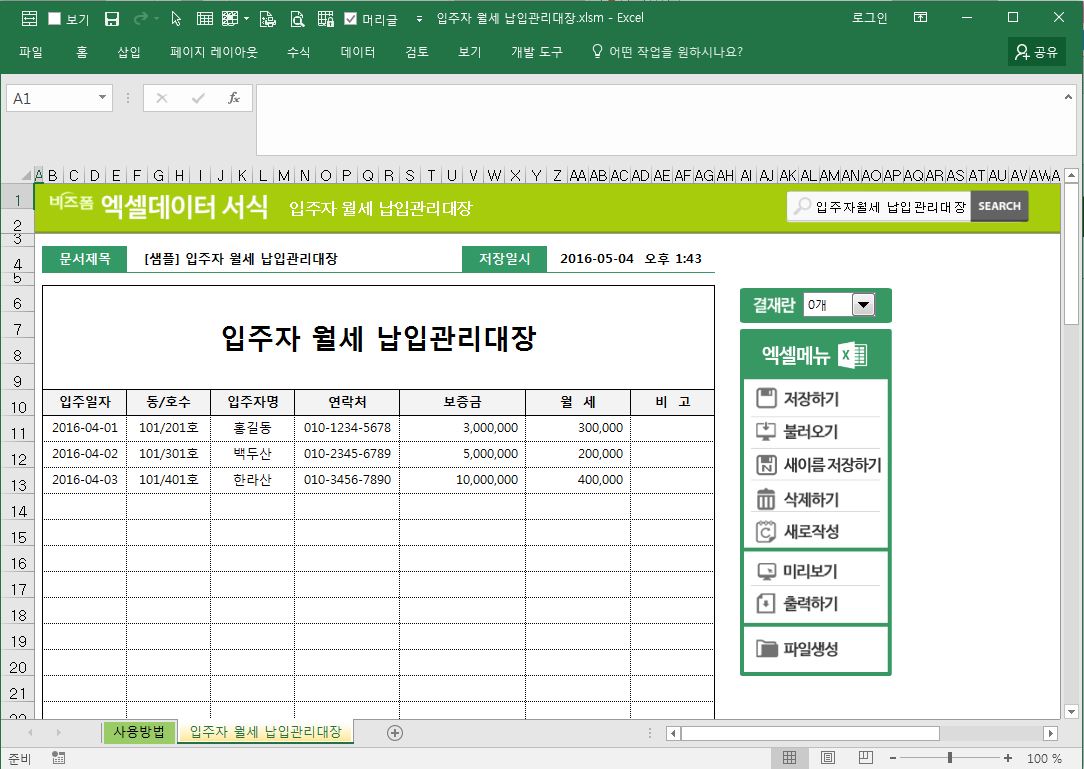Expand the 결재란 count dropdown
This screenshot has height=769, width=1084.
click(x=862, y=305)
